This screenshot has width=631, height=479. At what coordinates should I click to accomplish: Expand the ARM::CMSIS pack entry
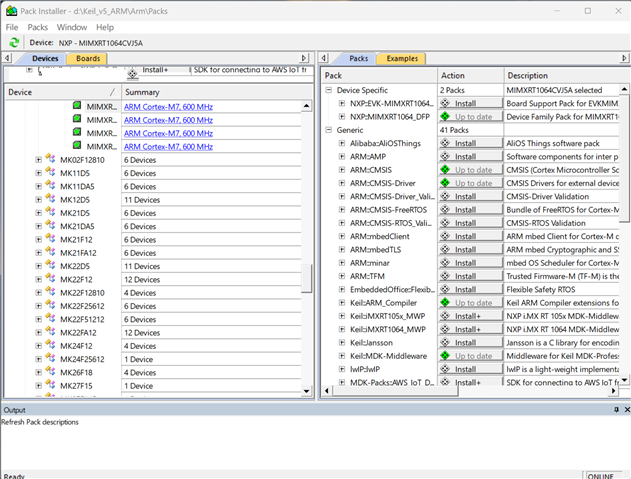click(x=341, y=170)
